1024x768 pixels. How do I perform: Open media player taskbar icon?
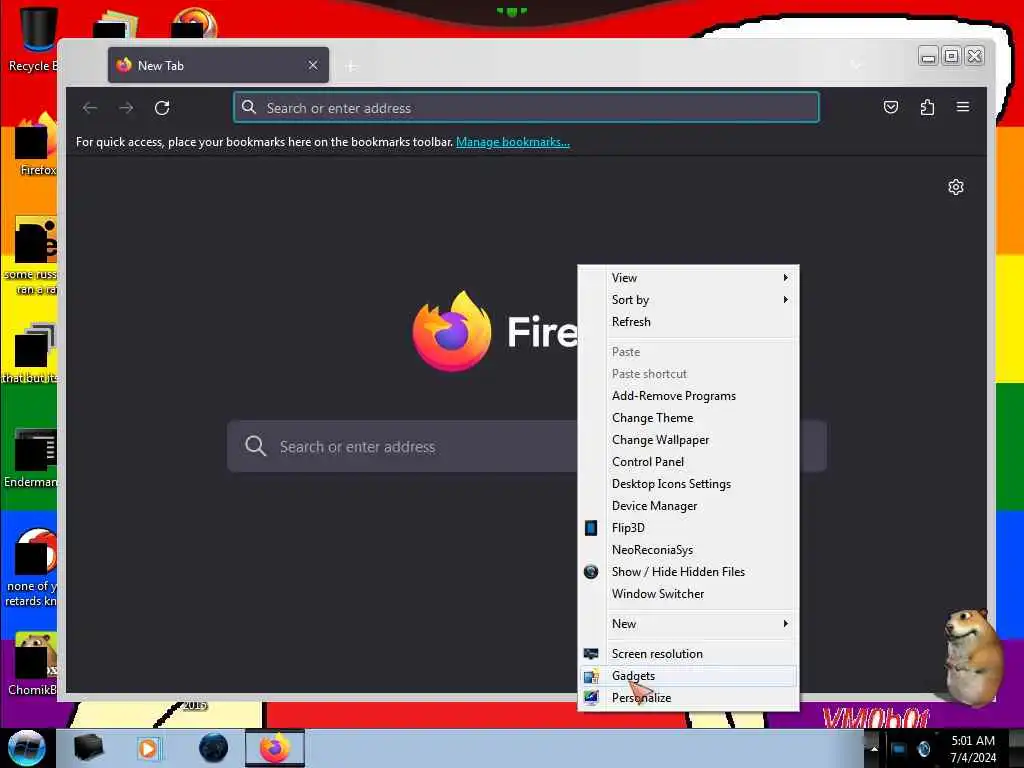(148, 748)
